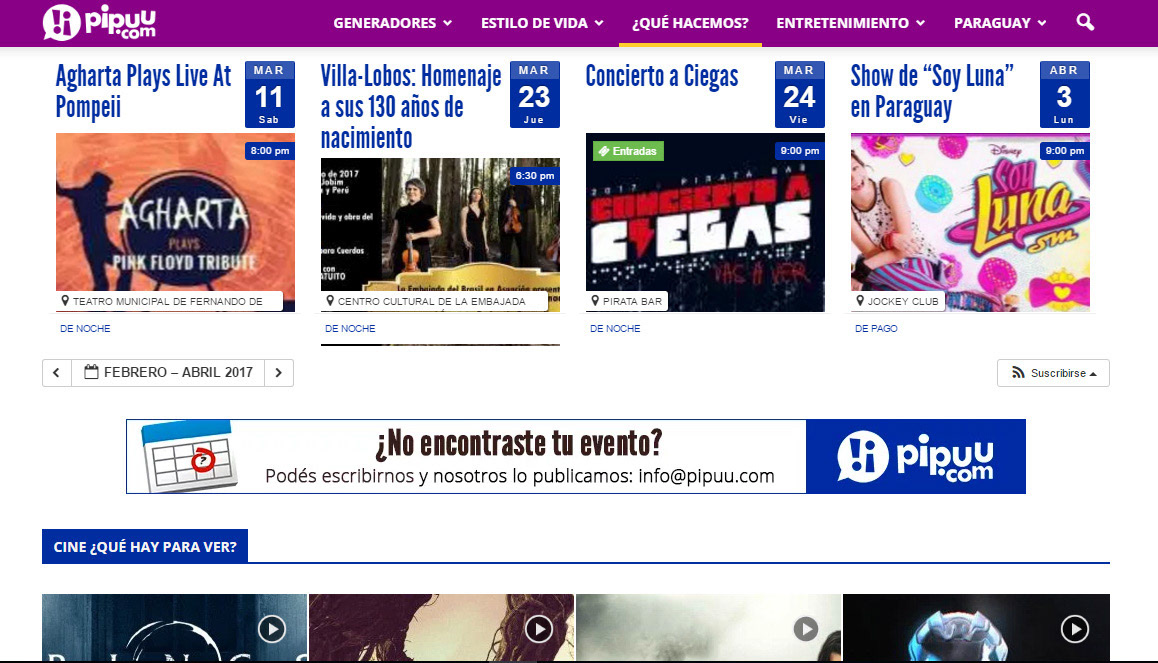Click the 8:00 pm time on Agharta
The height and width of the screenshot is (663, 1158).
270,151
